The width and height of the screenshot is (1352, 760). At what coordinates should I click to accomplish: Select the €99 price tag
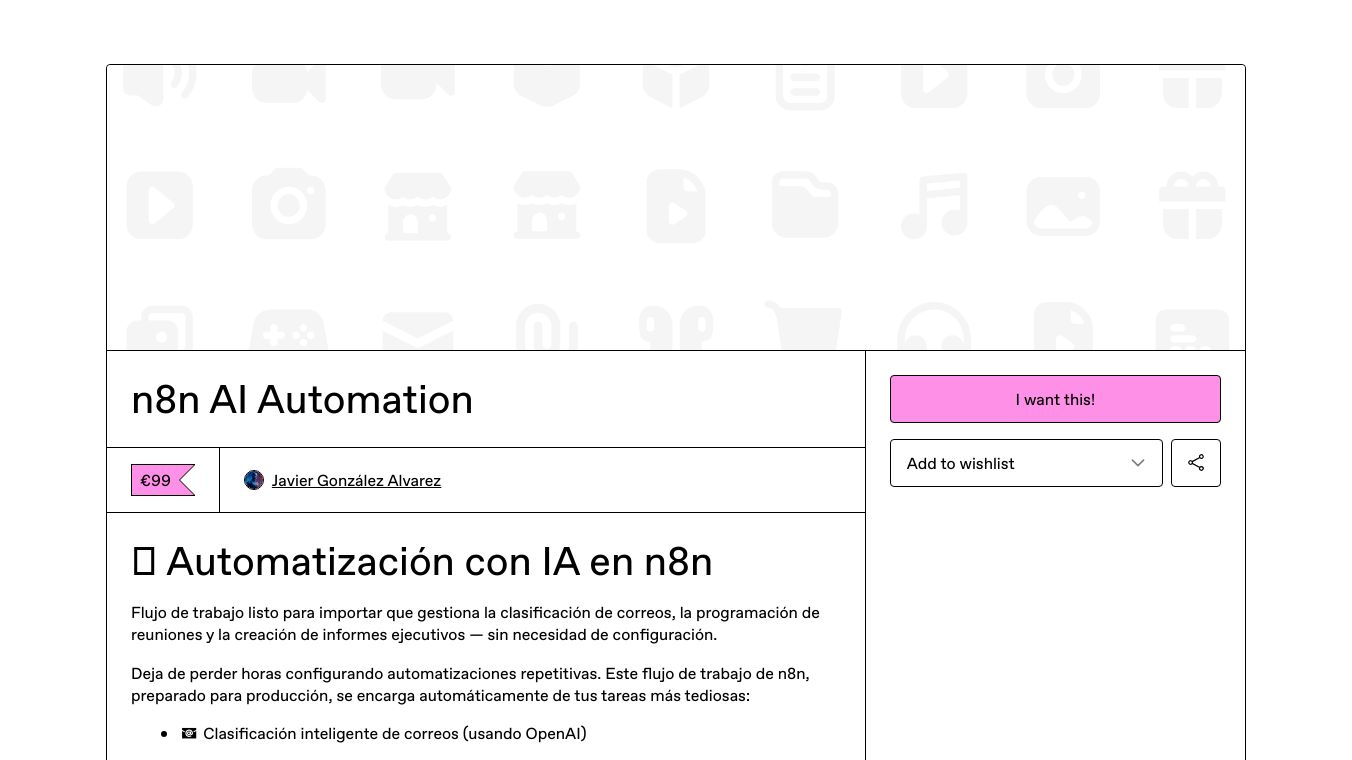click(x=162, y=480)
